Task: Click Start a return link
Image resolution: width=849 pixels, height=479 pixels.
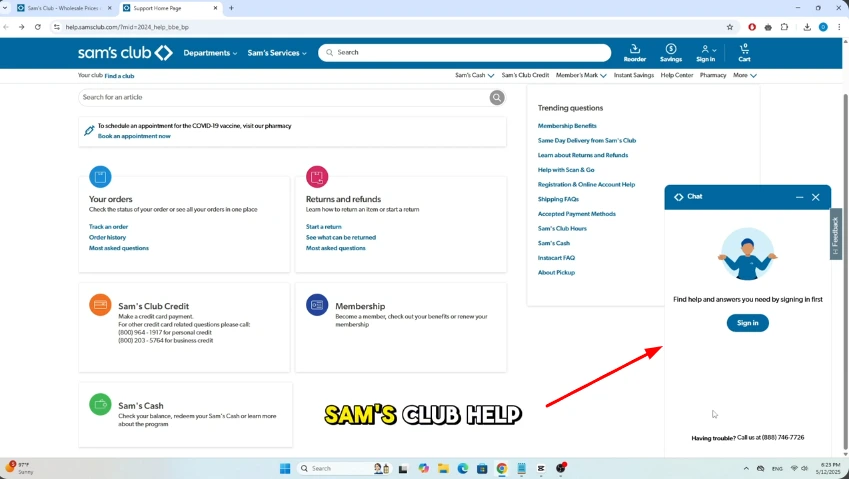Action: tap(323, 227)
